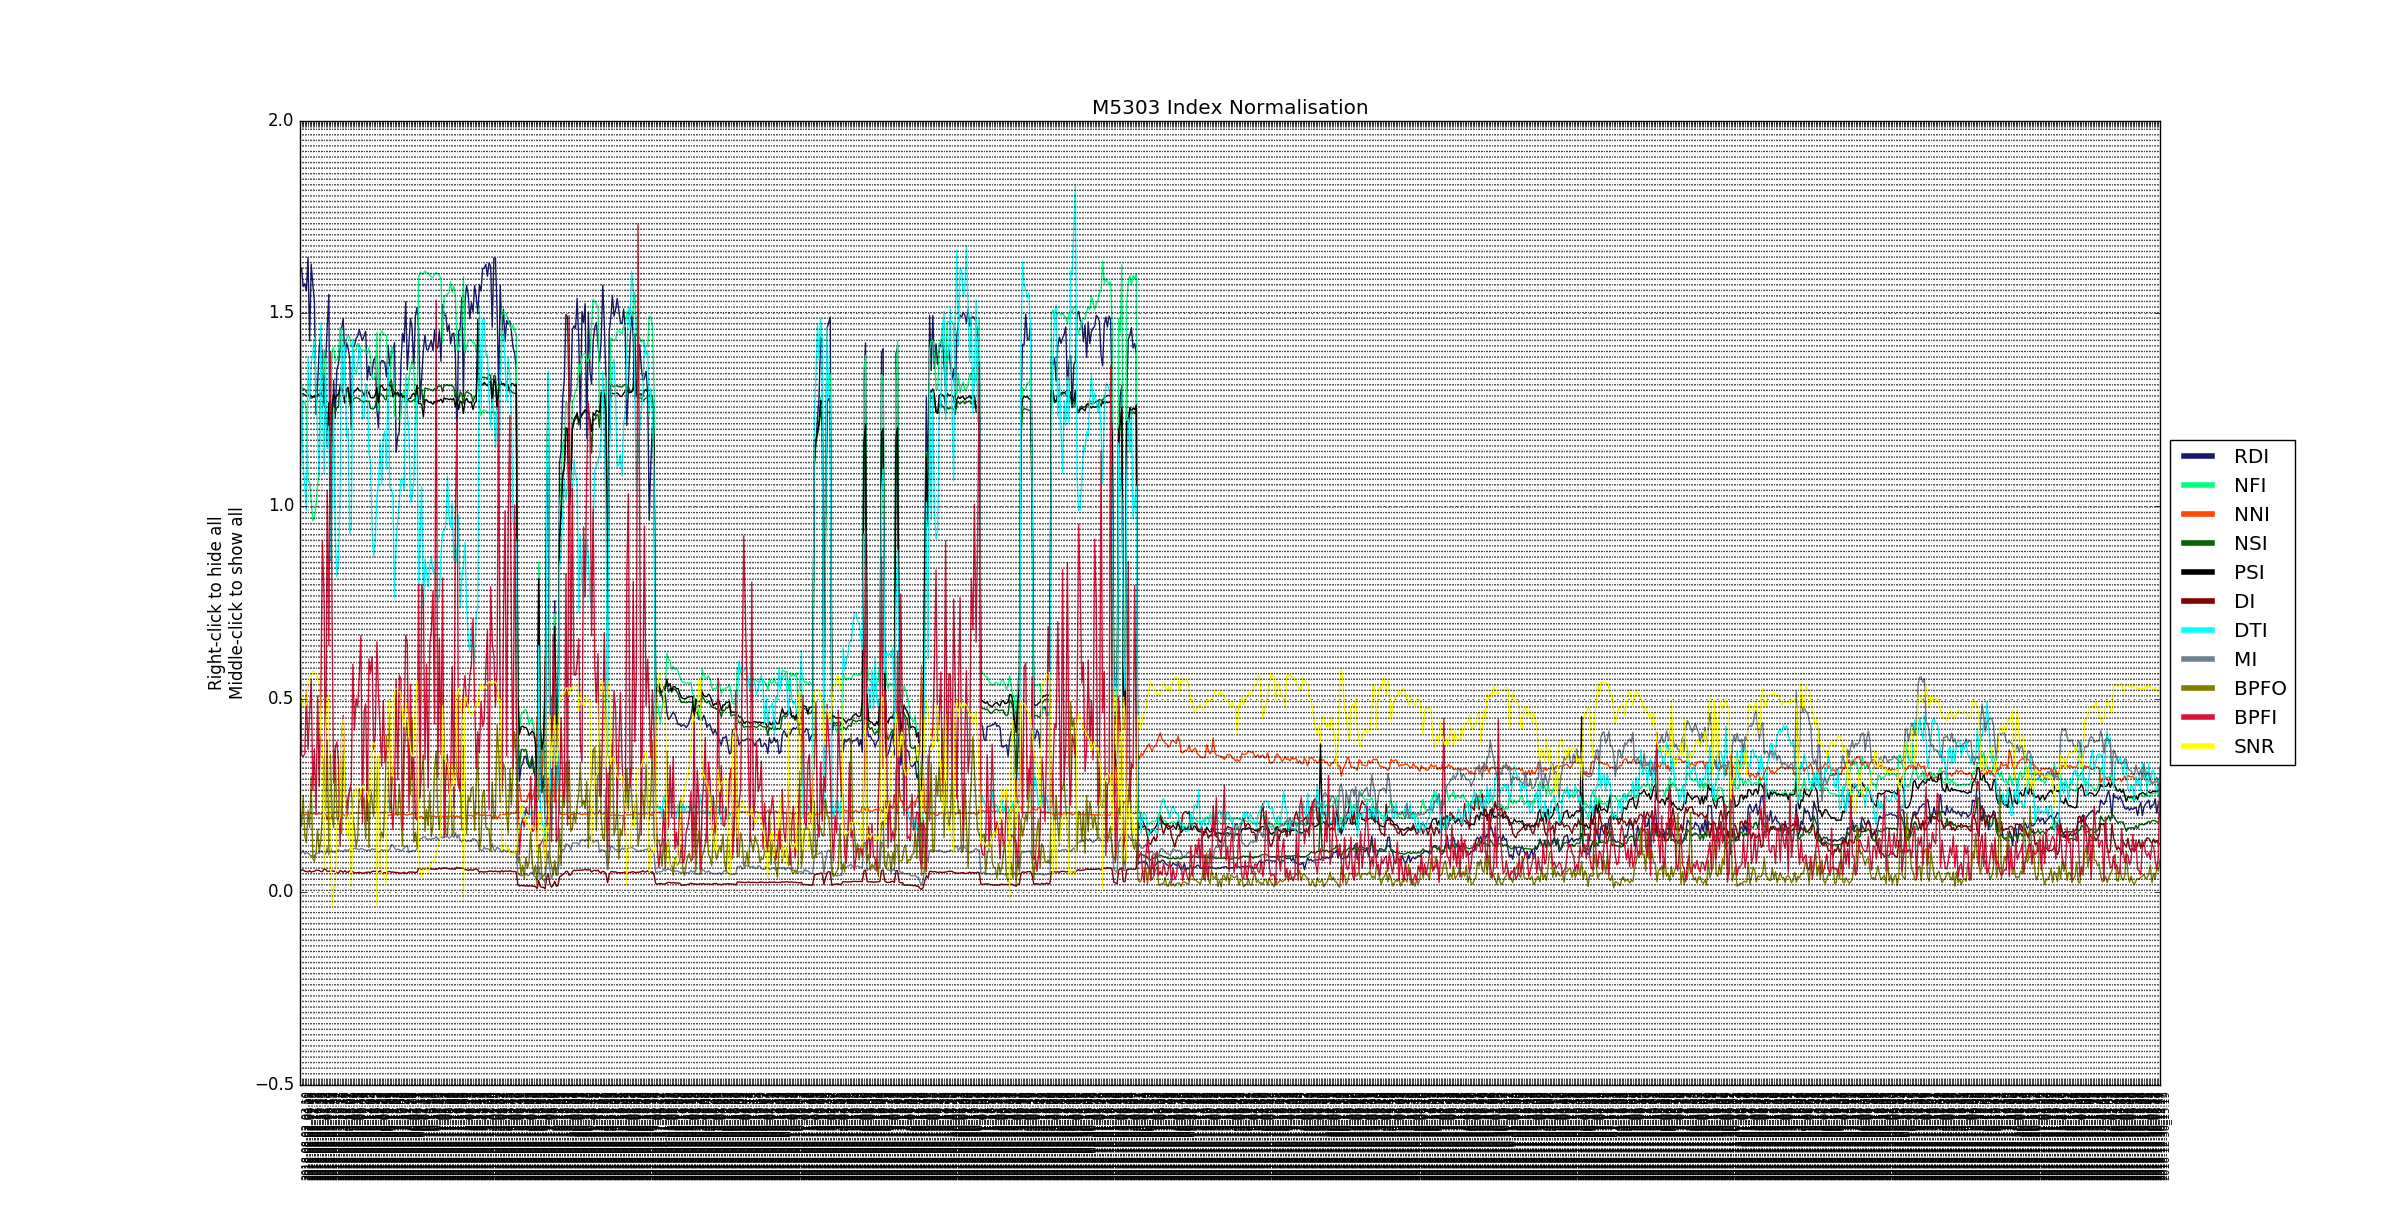Click the SNR legend text label

[2254, 747]
